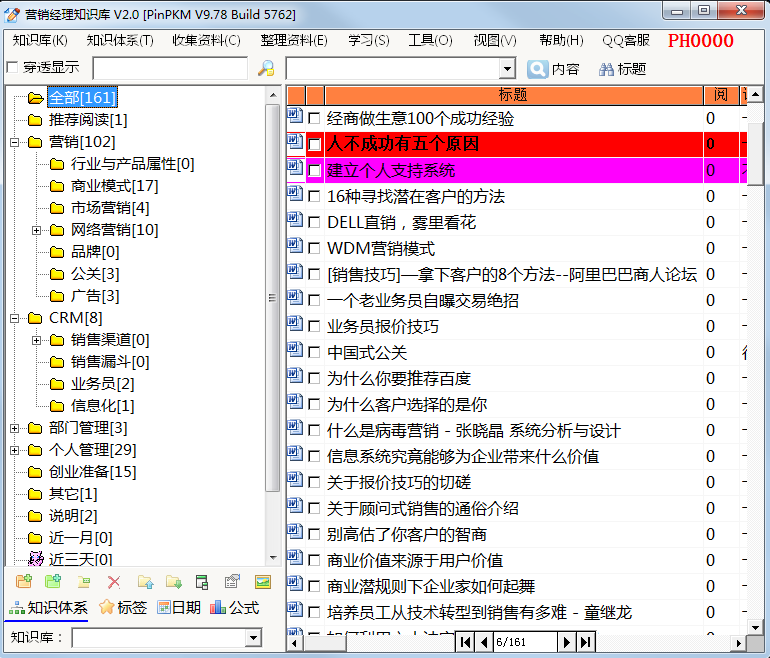This screenshot has width=770, height=658.
Task: Select the 商业模式[17] folder
Action: point(114,186)
